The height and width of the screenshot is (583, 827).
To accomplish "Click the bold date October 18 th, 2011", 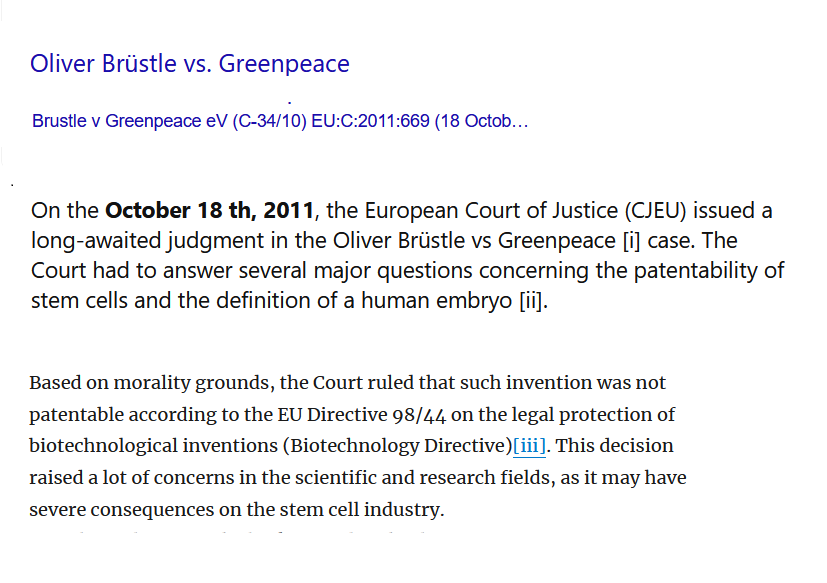I will (x=209, y=211).
